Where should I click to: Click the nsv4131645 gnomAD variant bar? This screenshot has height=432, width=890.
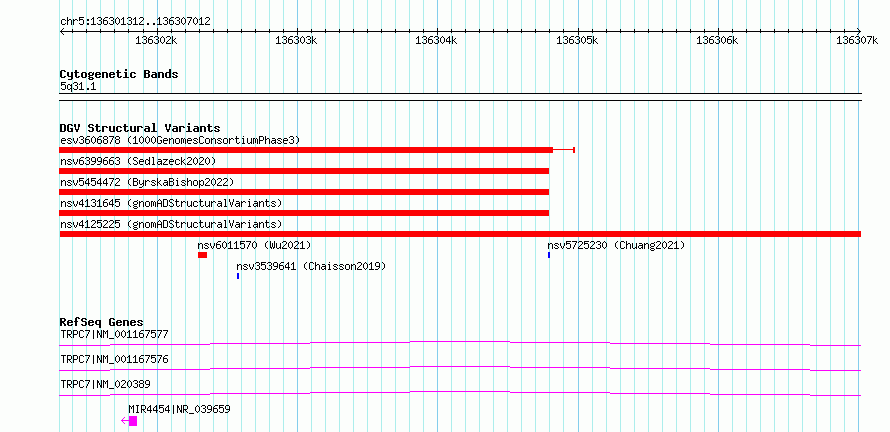(304, 213)
